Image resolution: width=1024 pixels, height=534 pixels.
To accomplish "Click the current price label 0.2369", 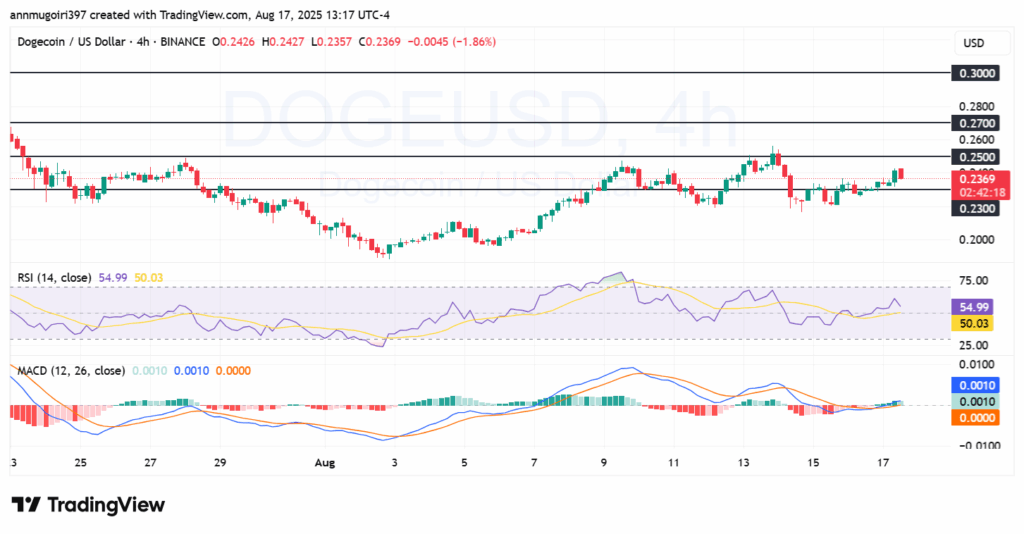I will (x=977, y=179).
